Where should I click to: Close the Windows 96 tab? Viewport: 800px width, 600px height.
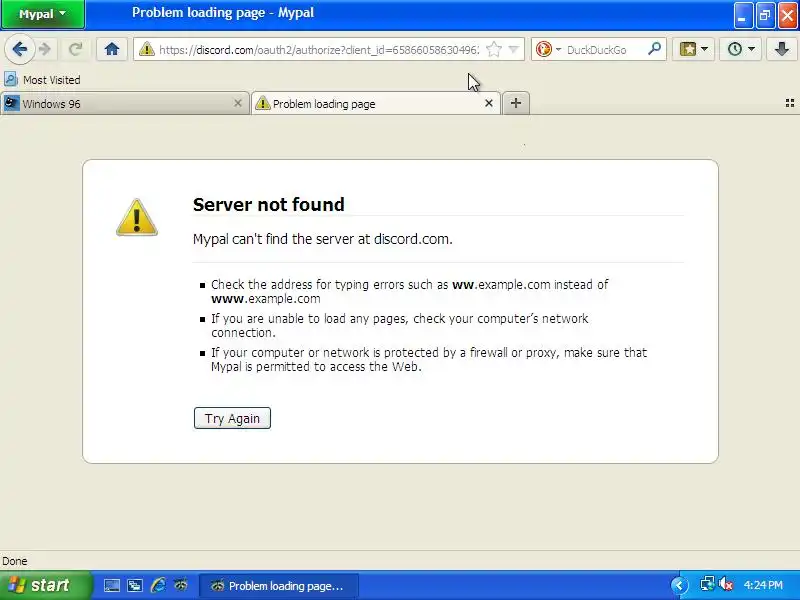(238, 104)
